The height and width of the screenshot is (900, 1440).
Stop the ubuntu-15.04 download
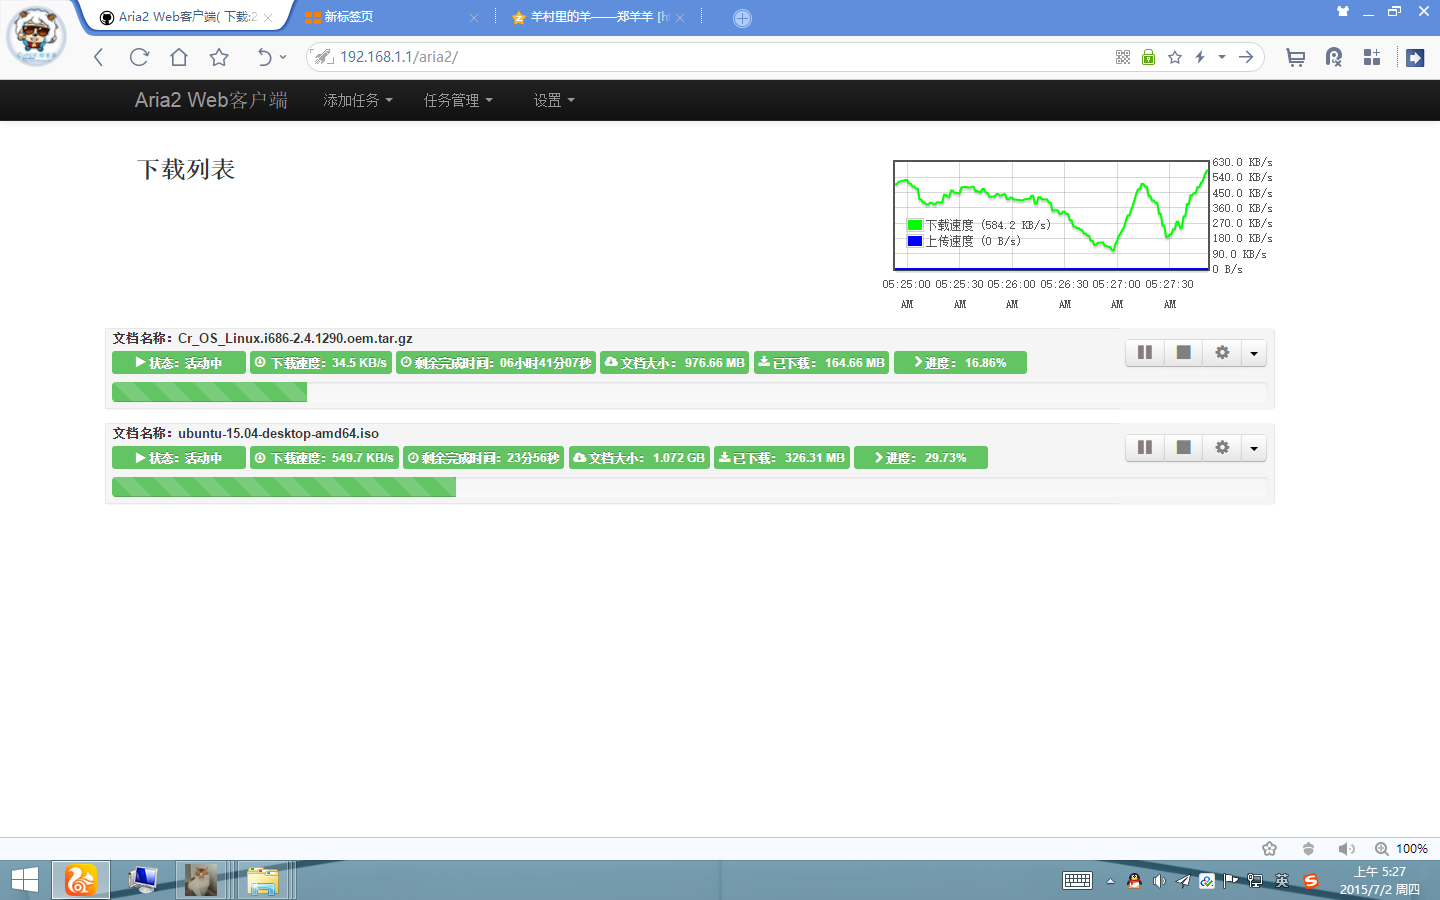[1183, 448]
